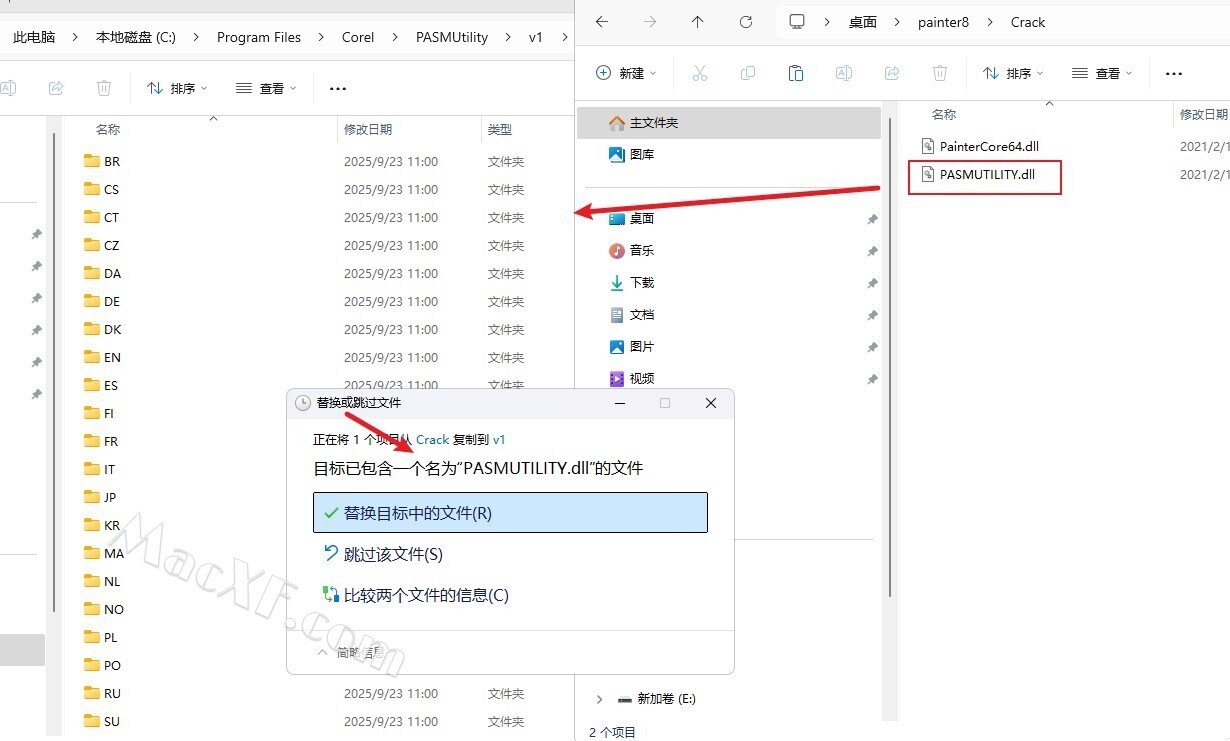The width and height of the screenshot is (1230, 741).
Task: Click the Delete trash icon in left toolbar
Action: [x=104, y=88]
